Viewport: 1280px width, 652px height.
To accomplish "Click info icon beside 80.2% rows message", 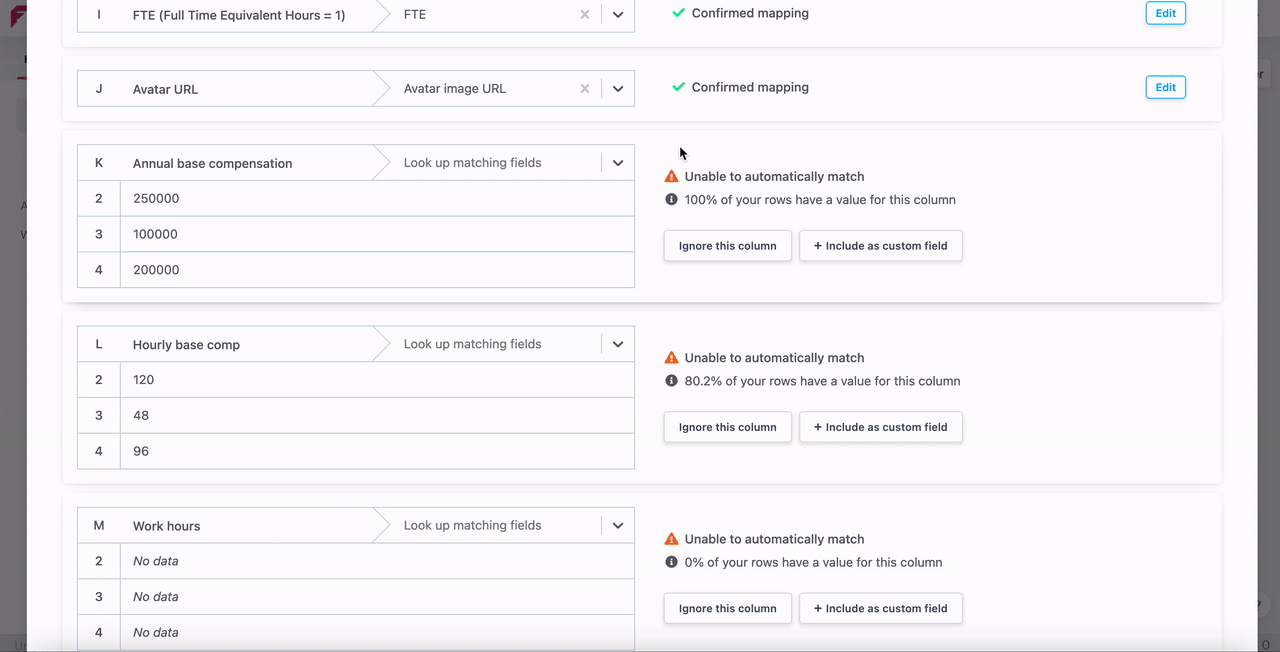I will (x=671, y=381).
